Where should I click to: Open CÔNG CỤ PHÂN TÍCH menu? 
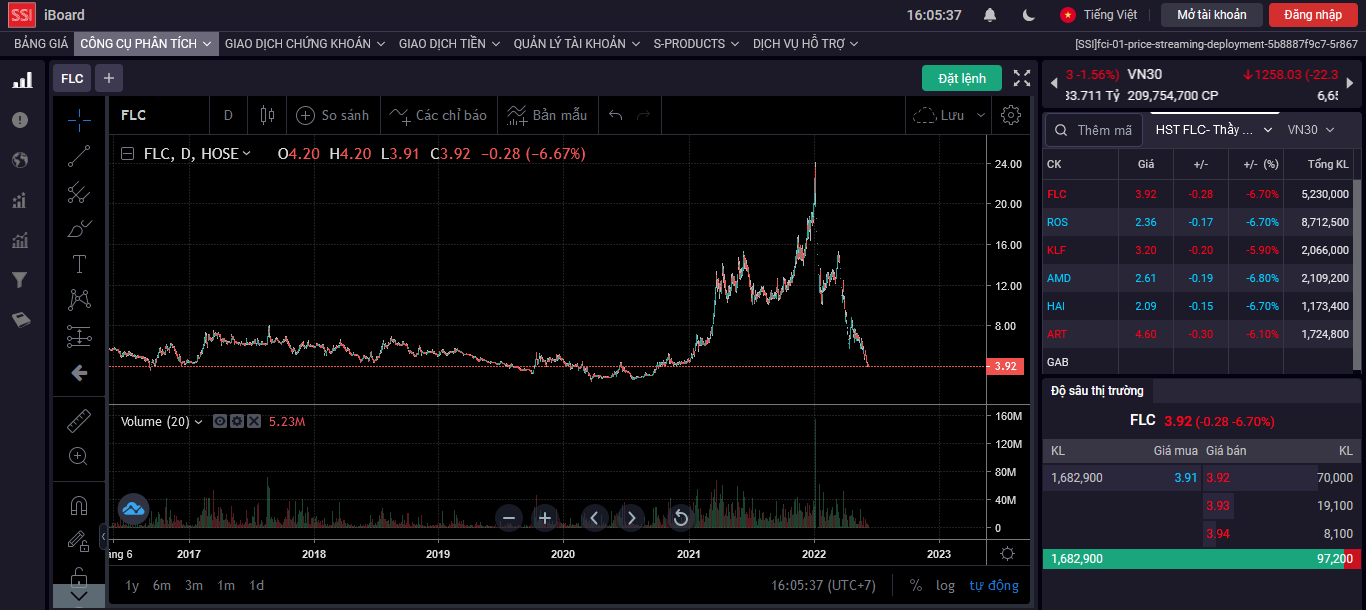point(146,44)
